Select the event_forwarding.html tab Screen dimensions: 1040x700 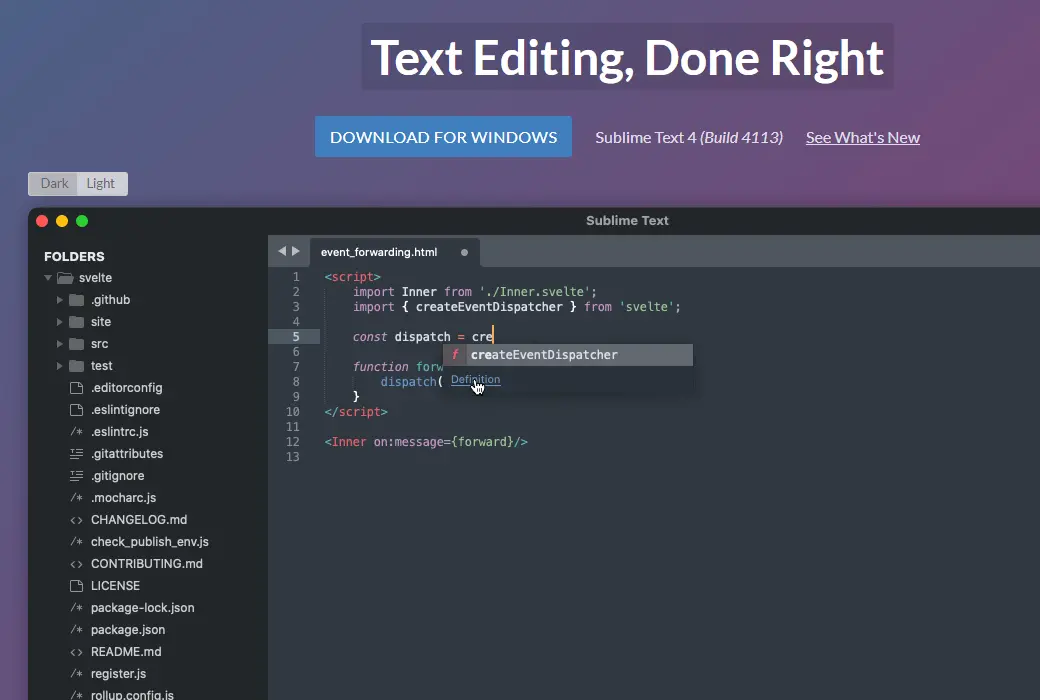click(x=394, y=252)
